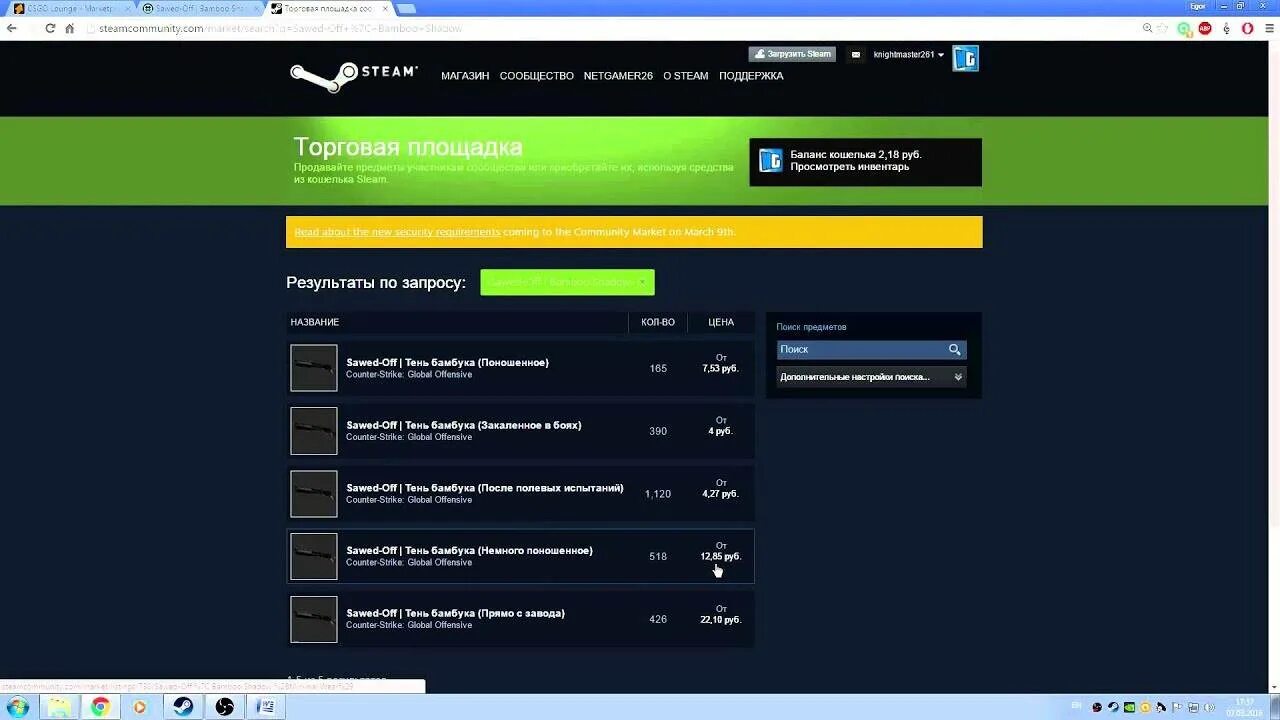This screenshot has width=1280, height=720.
Task: Click the zoom magnifier icon in address bar
Action: [1148, 28]
